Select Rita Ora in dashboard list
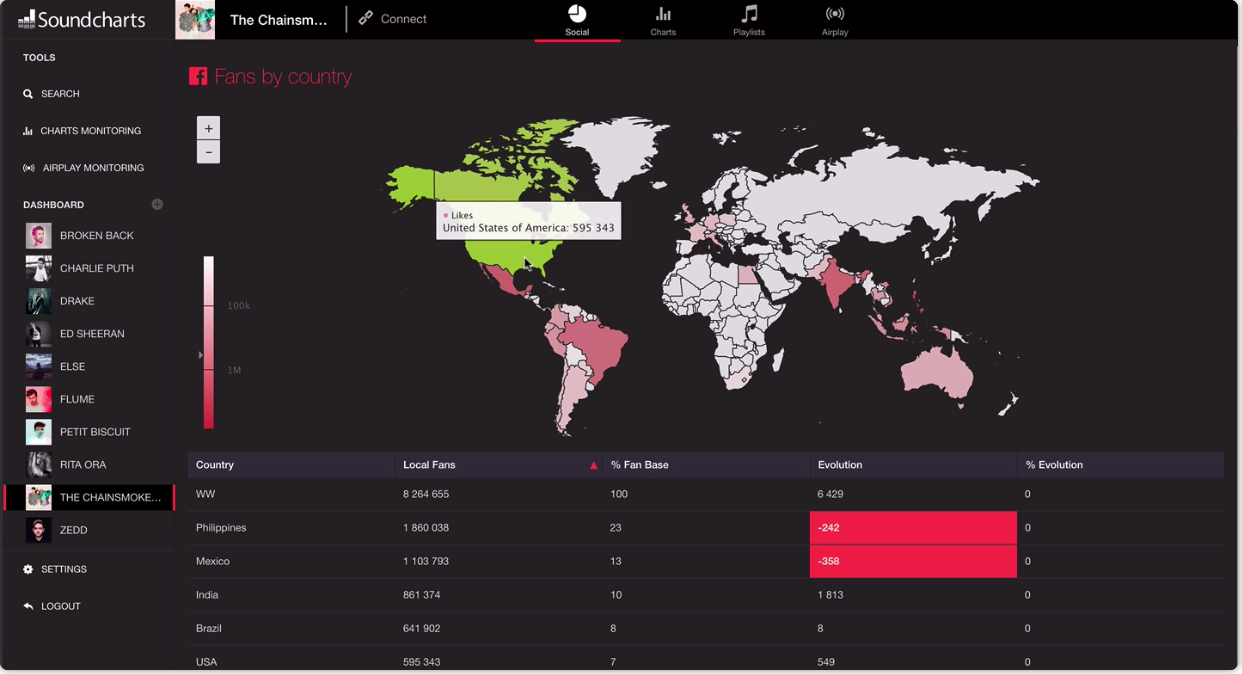 pos(88,465)
